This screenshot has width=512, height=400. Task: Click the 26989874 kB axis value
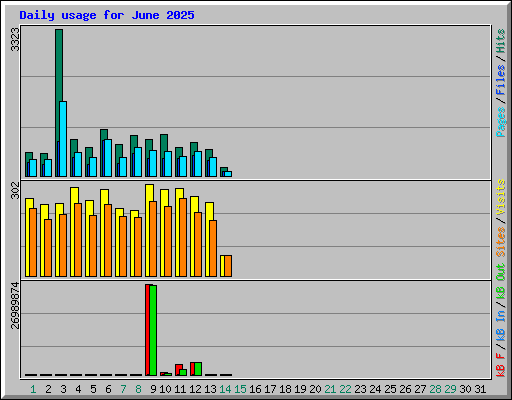click(x=15, y=306)
